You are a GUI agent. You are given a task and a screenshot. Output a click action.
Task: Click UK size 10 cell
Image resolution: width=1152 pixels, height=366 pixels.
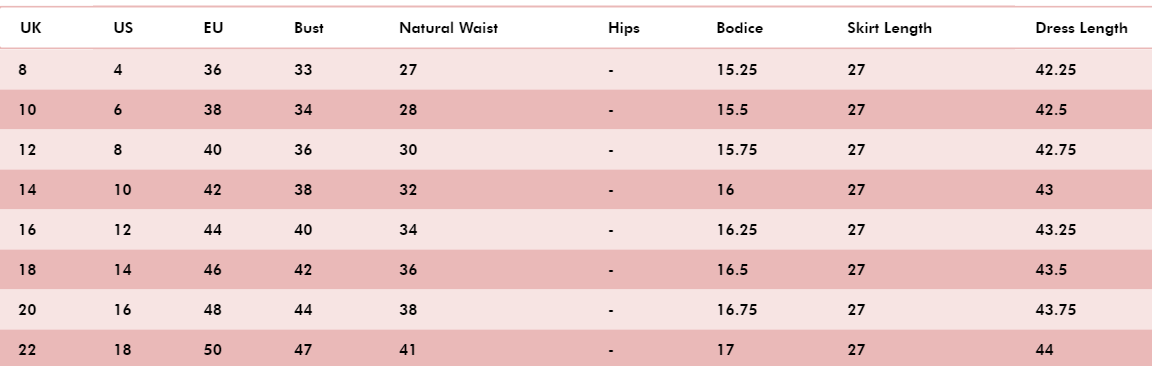tap(27, 110)
